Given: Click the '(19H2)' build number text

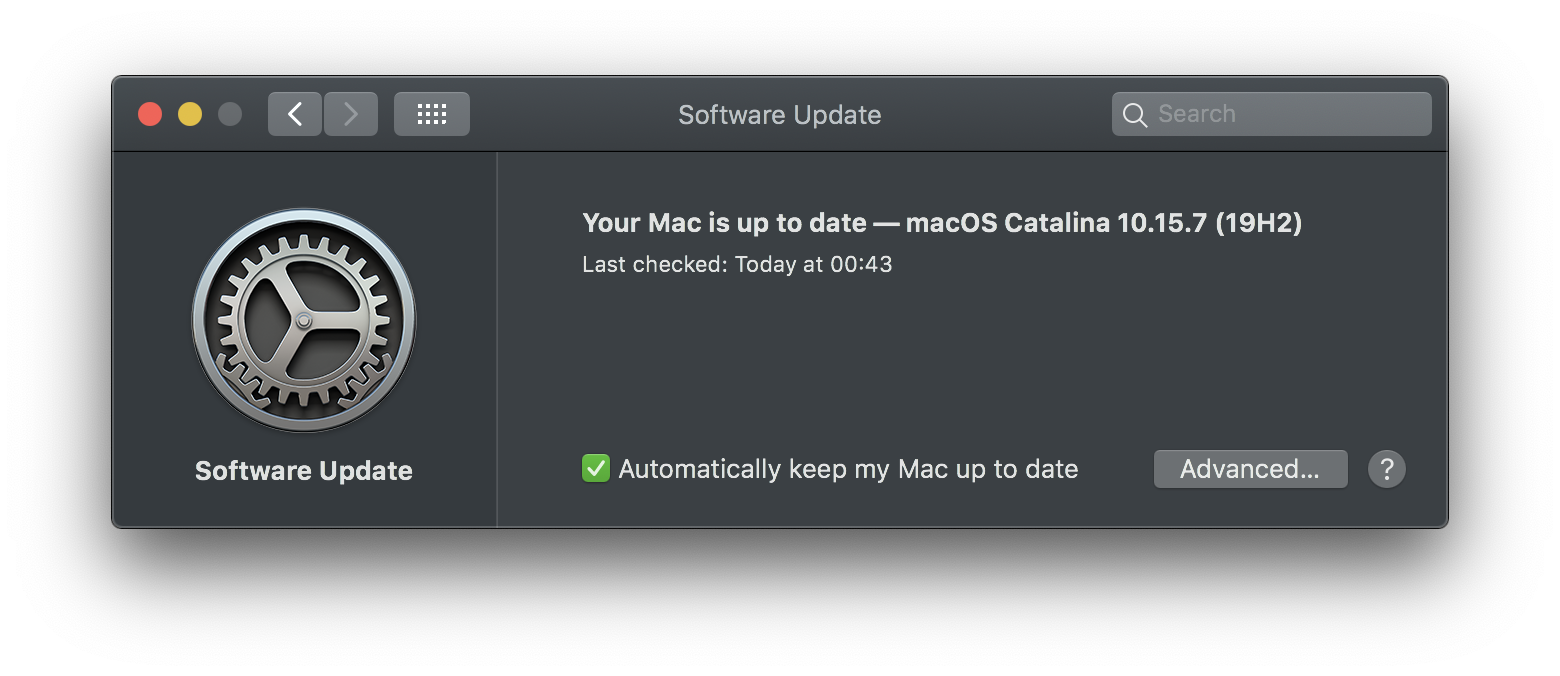Looking at the screenshot, I should [x=1258, y=222].
